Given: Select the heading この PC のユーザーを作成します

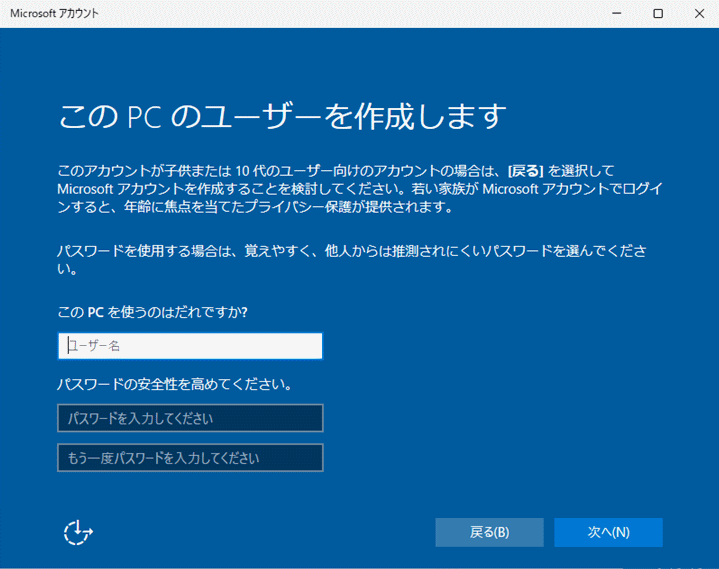Looking at the screenshot, I should 282,116.
